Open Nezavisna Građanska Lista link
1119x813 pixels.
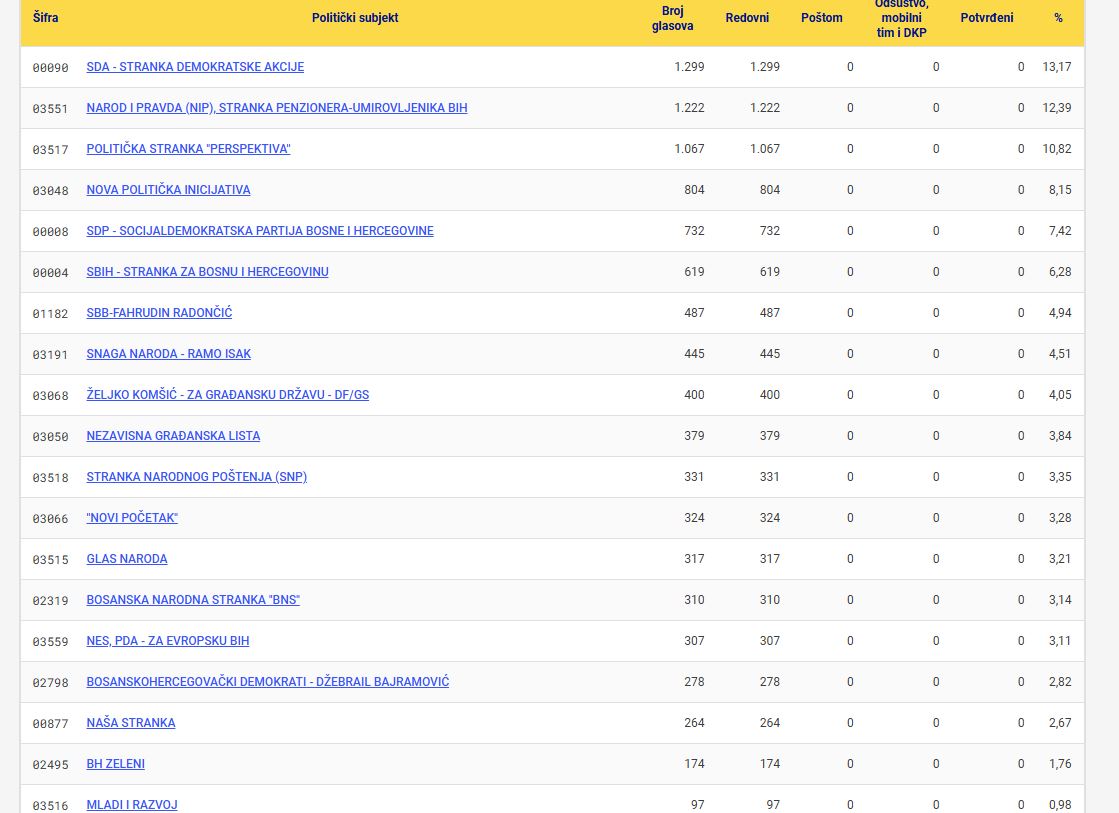(x=173, y=436)
